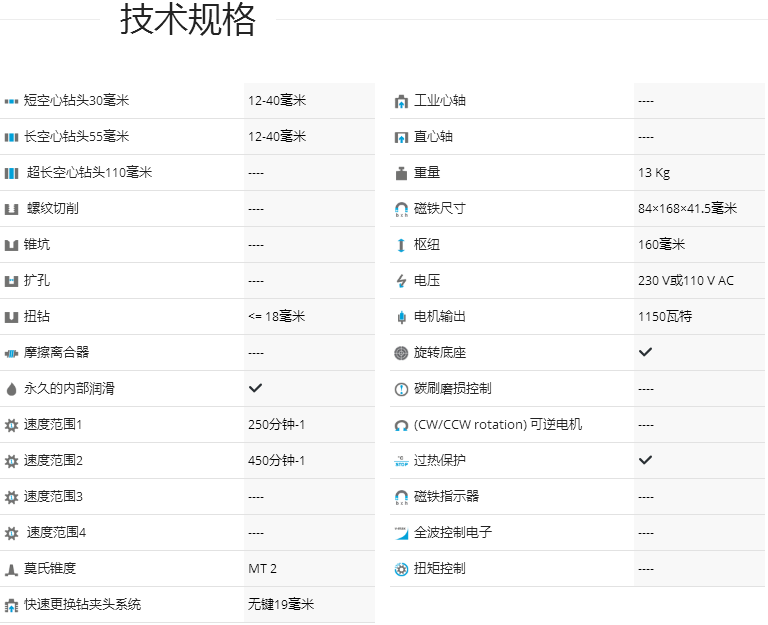This screenshot has width=768, height=625.
Task: Click the rotating base checkmark
Action: pyautogui.click(x=645, y=352)
